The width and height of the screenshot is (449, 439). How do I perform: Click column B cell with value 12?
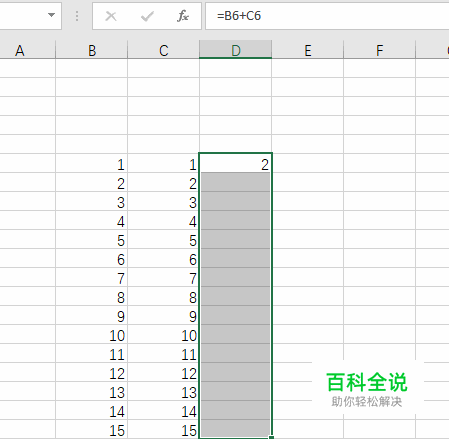click(x=92, y=372)
